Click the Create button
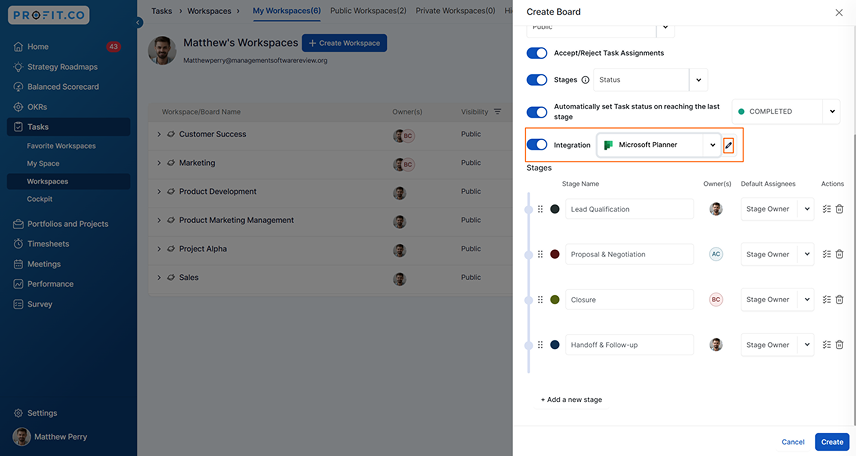Screen dimensions: 856x456 click(832, 442)
